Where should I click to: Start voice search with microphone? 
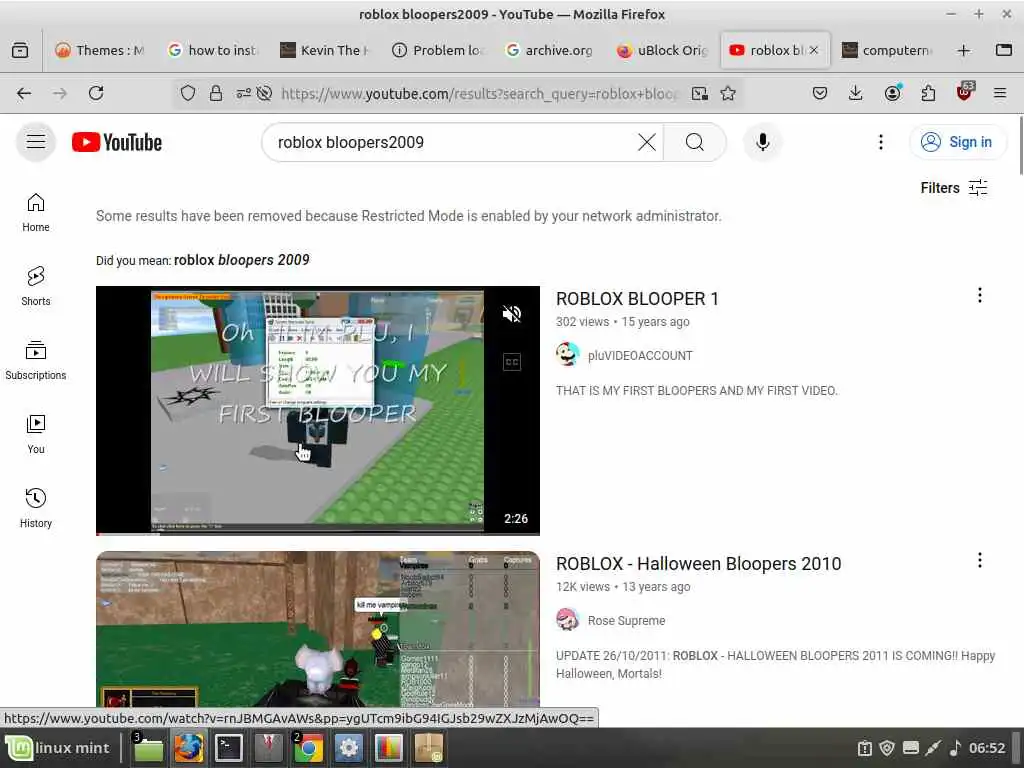(762, 142)
